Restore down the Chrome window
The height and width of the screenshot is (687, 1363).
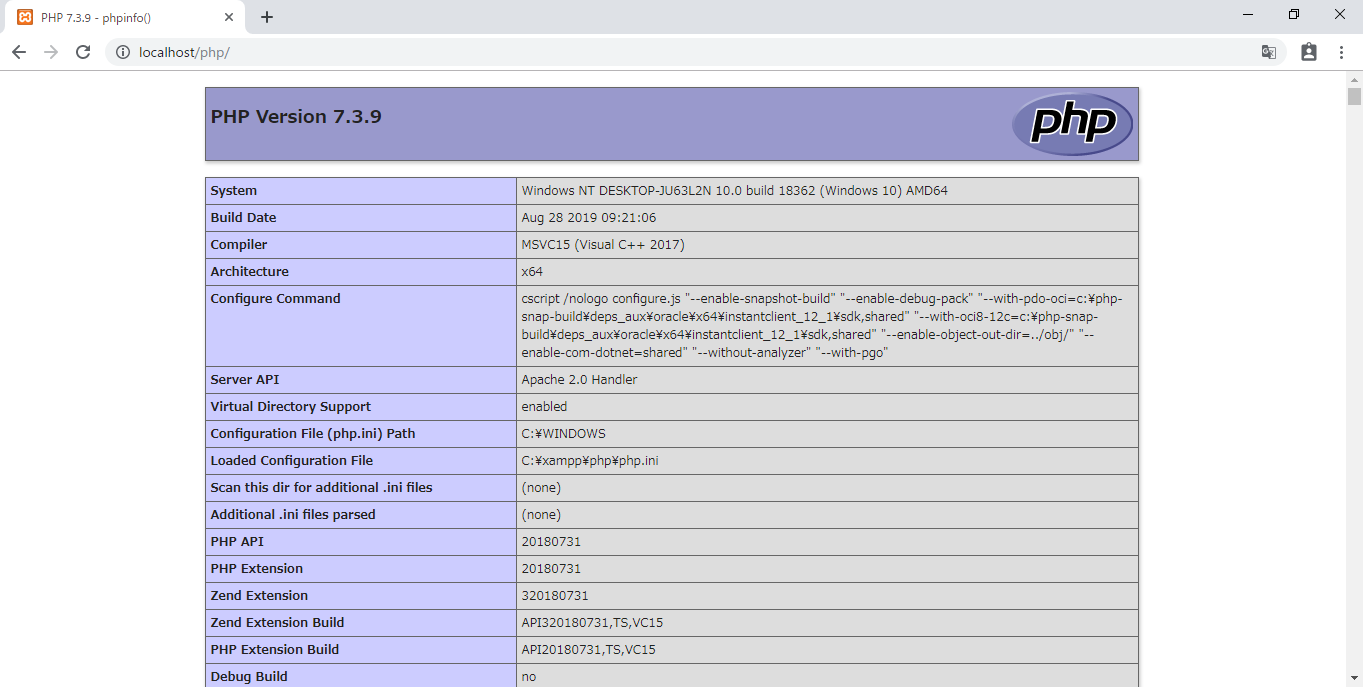1293,14
